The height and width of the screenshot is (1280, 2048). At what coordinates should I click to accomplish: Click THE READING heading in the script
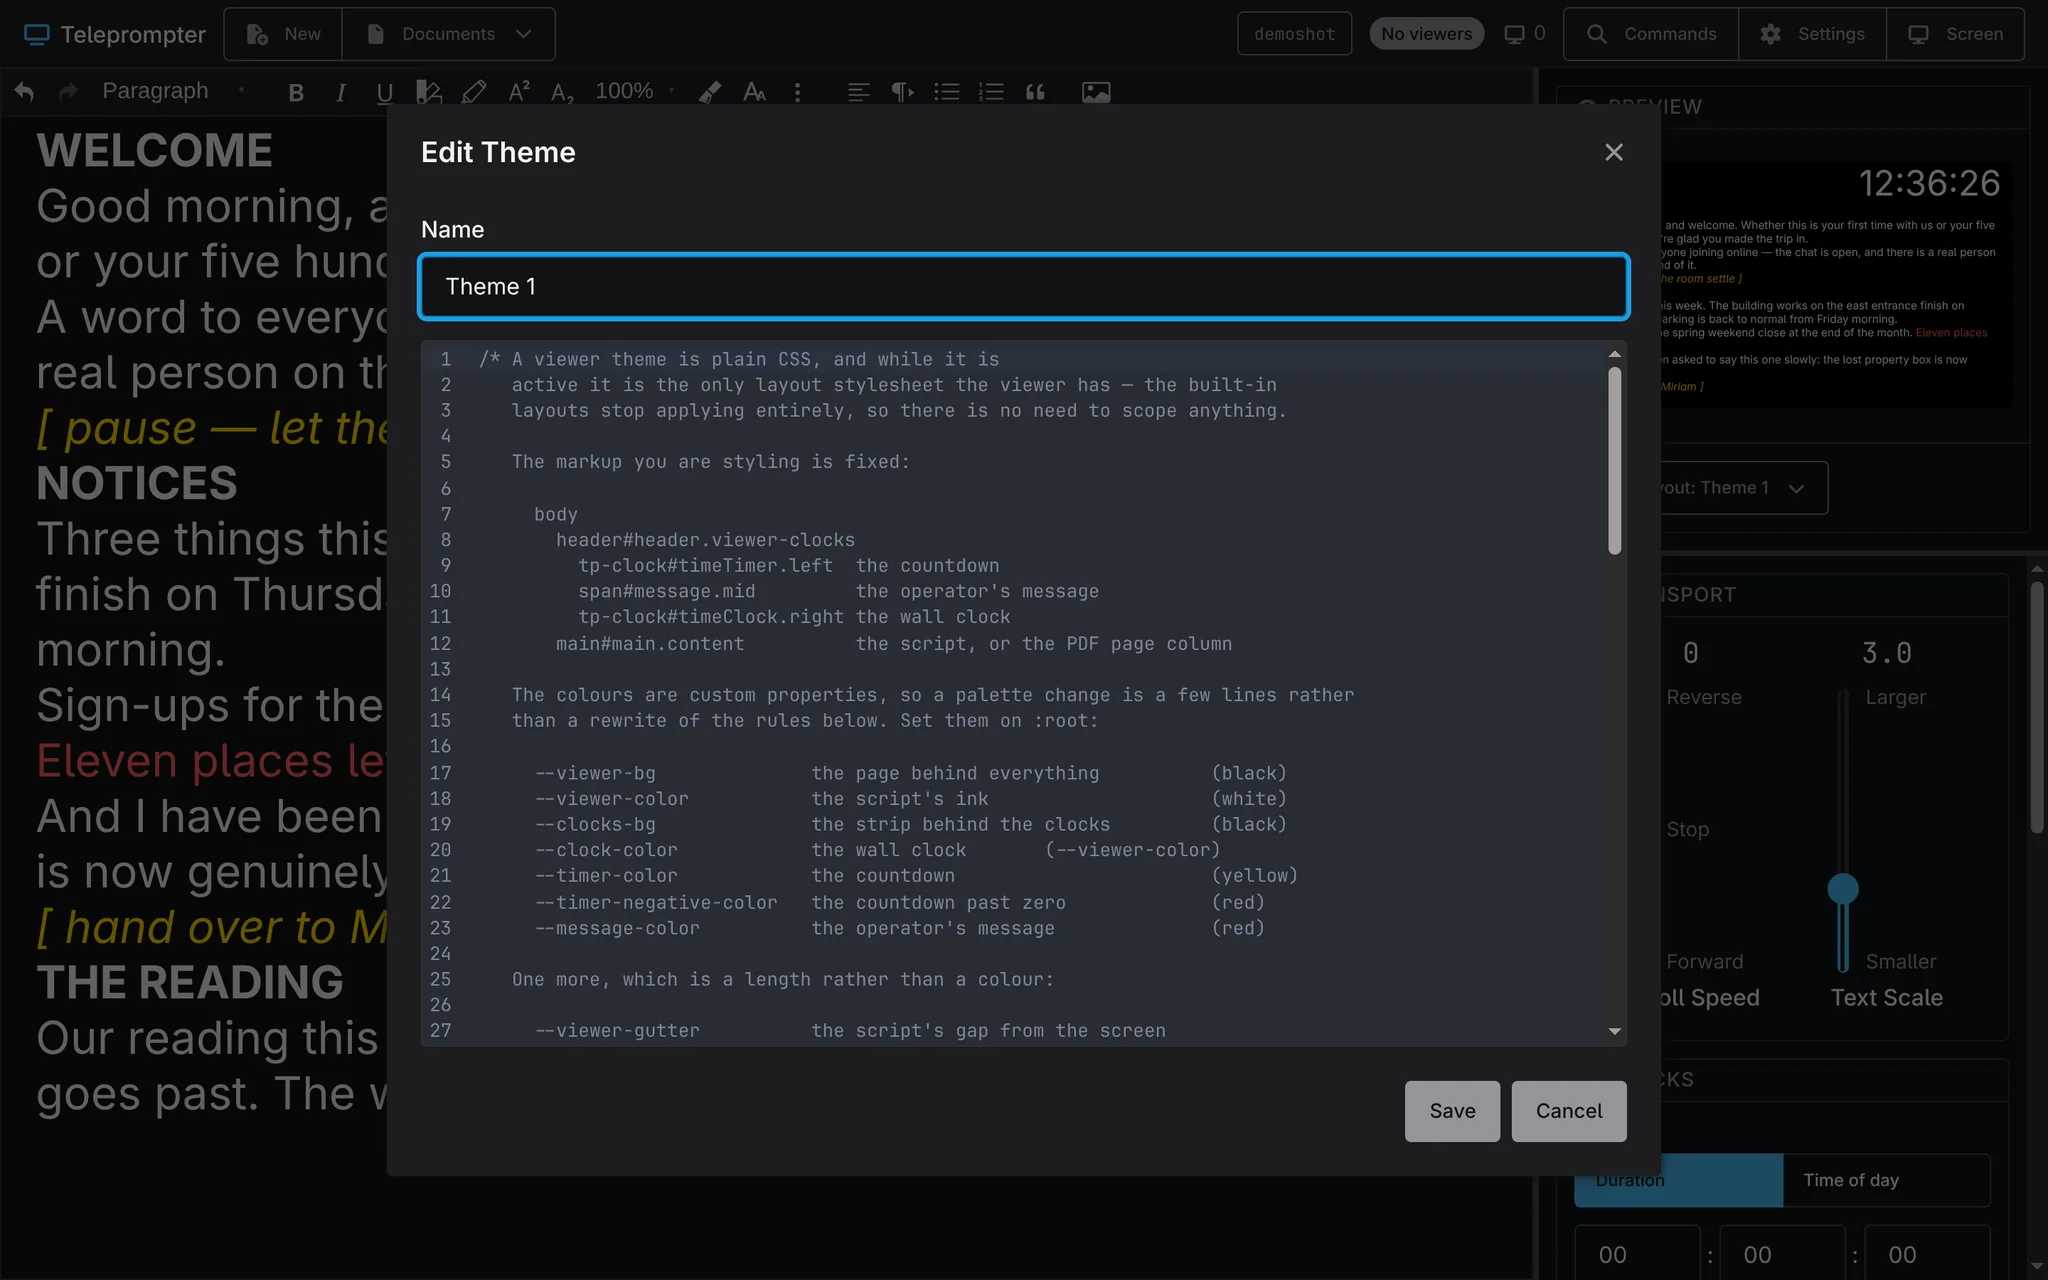coord(190,983)
